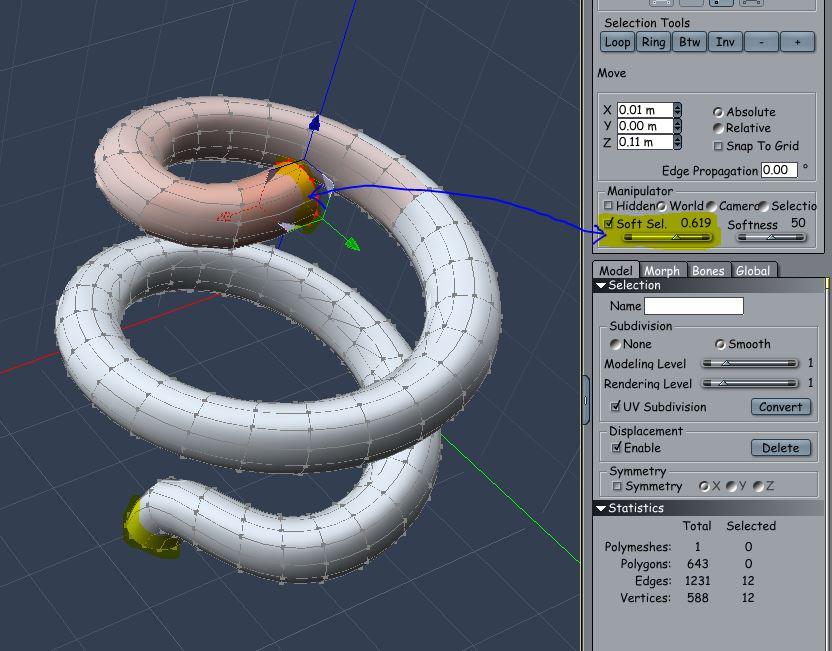This screenshot has height=651, width=832.
Task: Switch to the Morph tab
Action: [x=662, y=270]
